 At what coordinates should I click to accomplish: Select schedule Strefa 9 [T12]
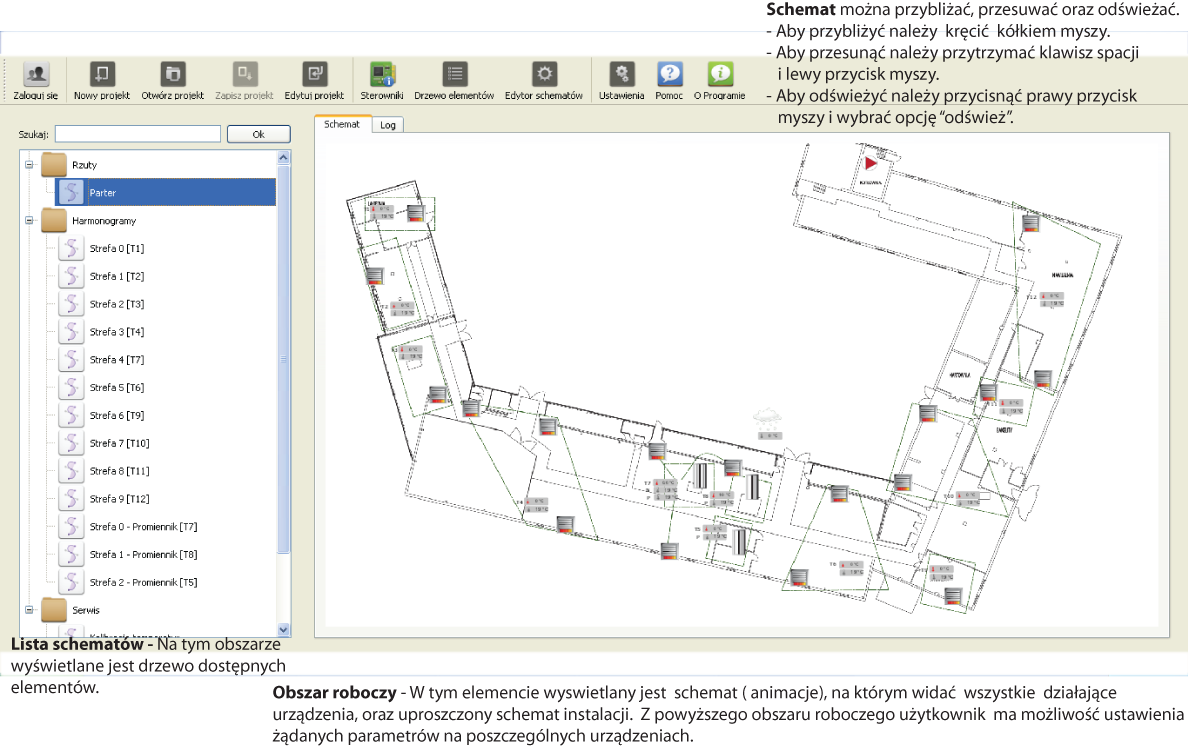(x=120, y=498)
